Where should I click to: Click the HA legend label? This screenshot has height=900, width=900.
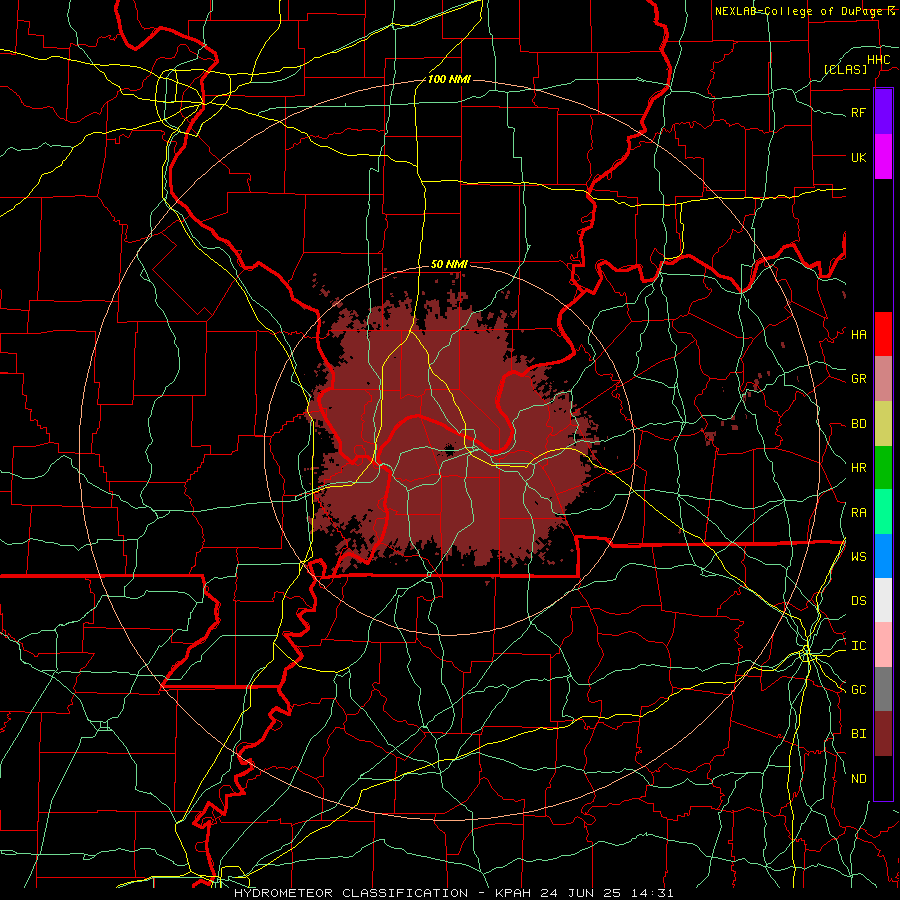click(x=858, y=335)
